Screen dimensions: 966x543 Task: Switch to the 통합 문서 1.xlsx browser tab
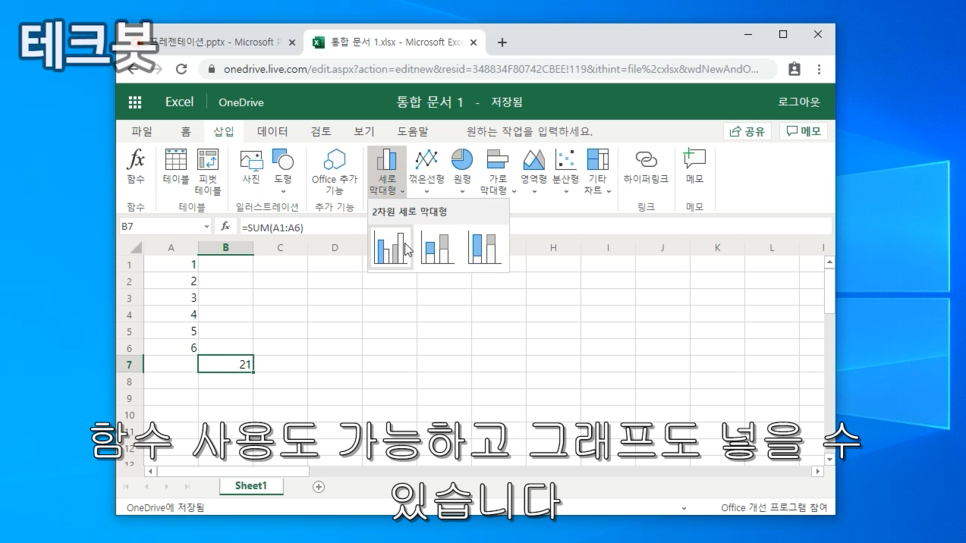click(394, 42)
